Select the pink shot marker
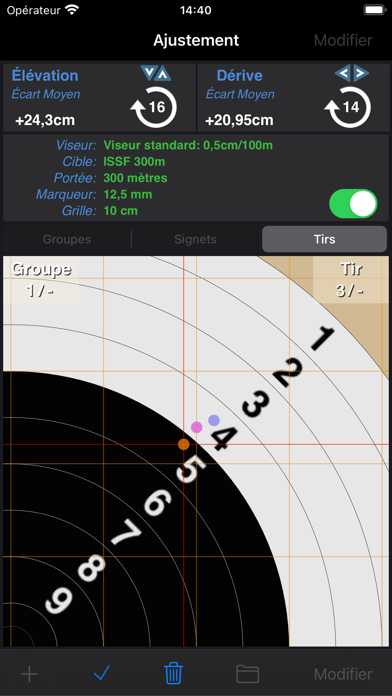Image resolution: width=392 pixels, height=696 pixels. (x=197, y=427)
